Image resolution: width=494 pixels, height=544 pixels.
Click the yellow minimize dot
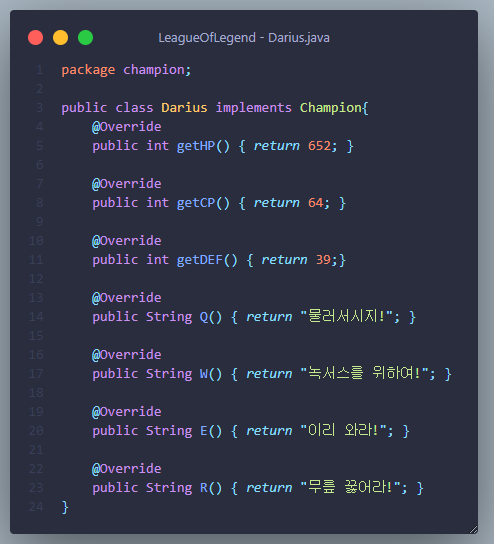60,37
